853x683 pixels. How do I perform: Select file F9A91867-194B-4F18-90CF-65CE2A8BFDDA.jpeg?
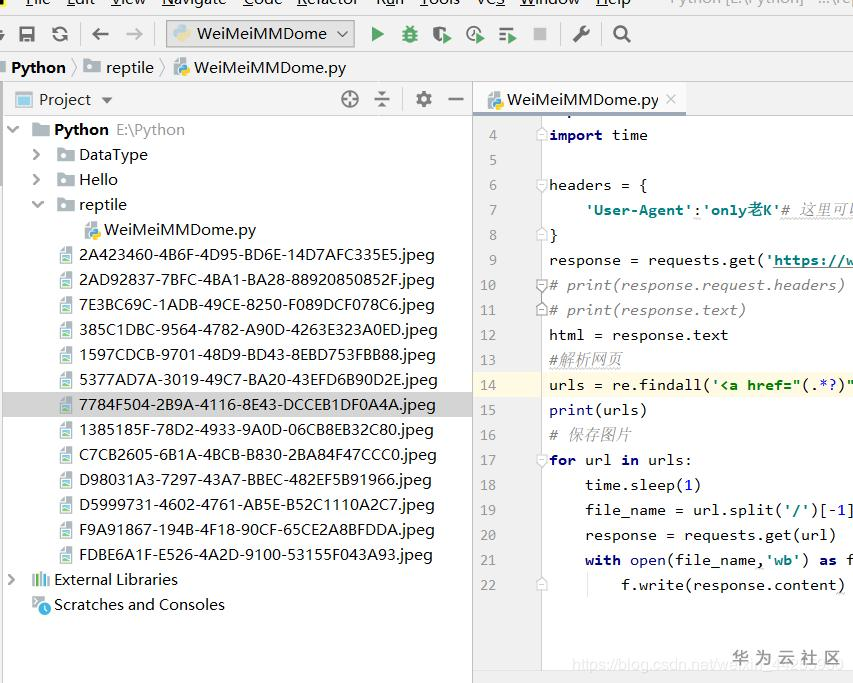pyautogui.click(x=256, y=530)
